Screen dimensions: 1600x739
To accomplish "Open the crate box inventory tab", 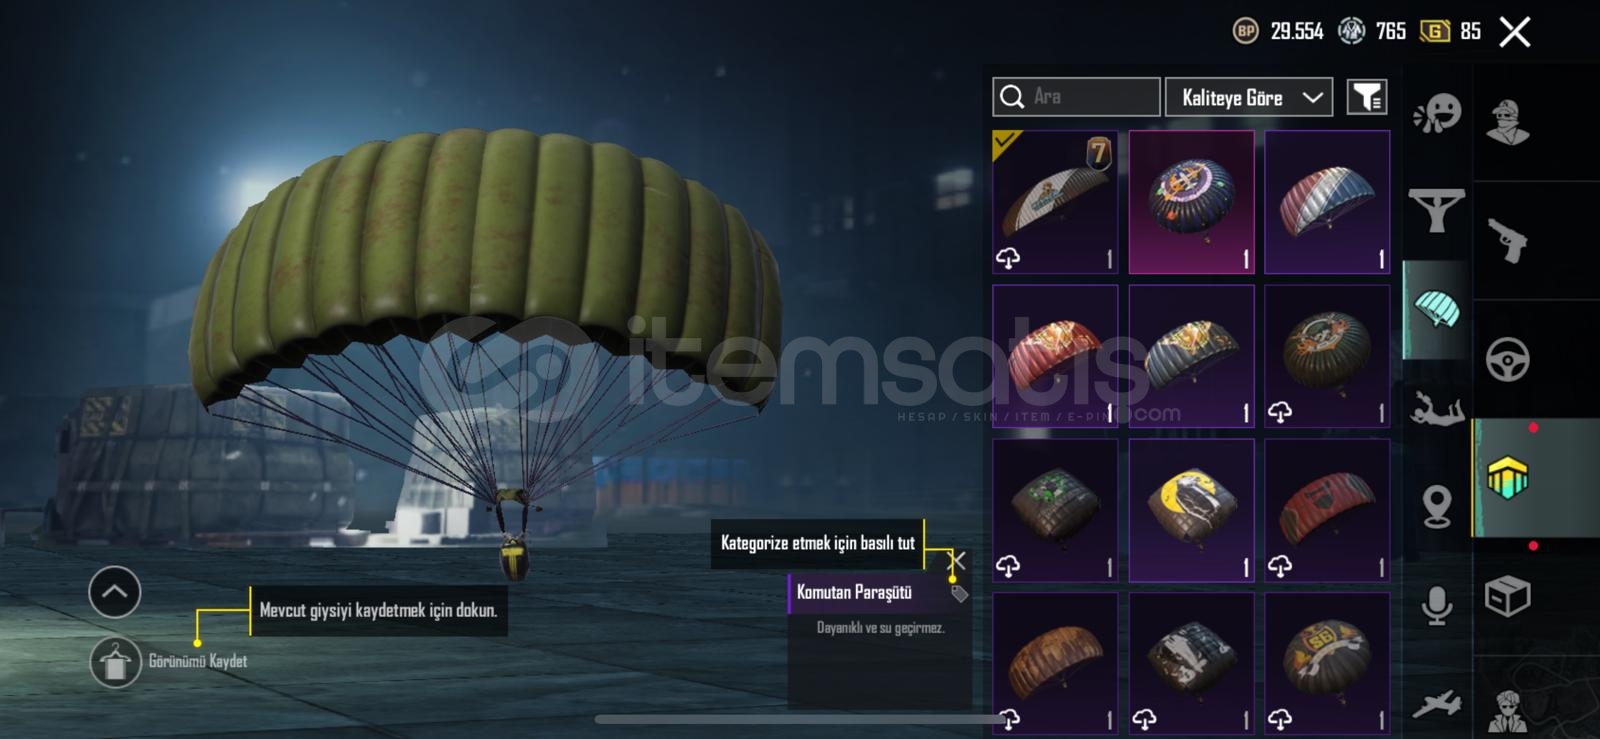I will [x=1507, y=597].
